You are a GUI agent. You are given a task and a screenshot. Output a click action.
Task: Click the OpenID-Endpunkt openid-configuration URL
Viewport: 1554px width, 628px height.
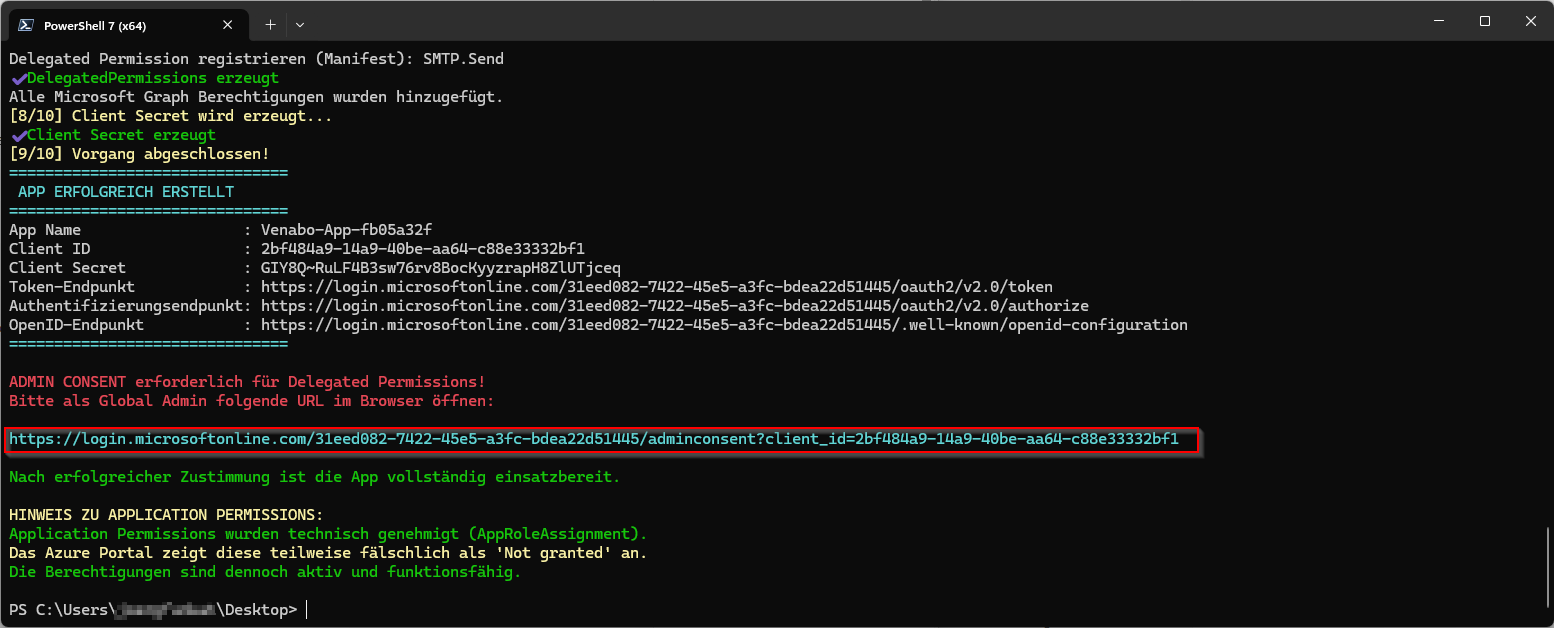pyautogui.click(x=724, y=325)
